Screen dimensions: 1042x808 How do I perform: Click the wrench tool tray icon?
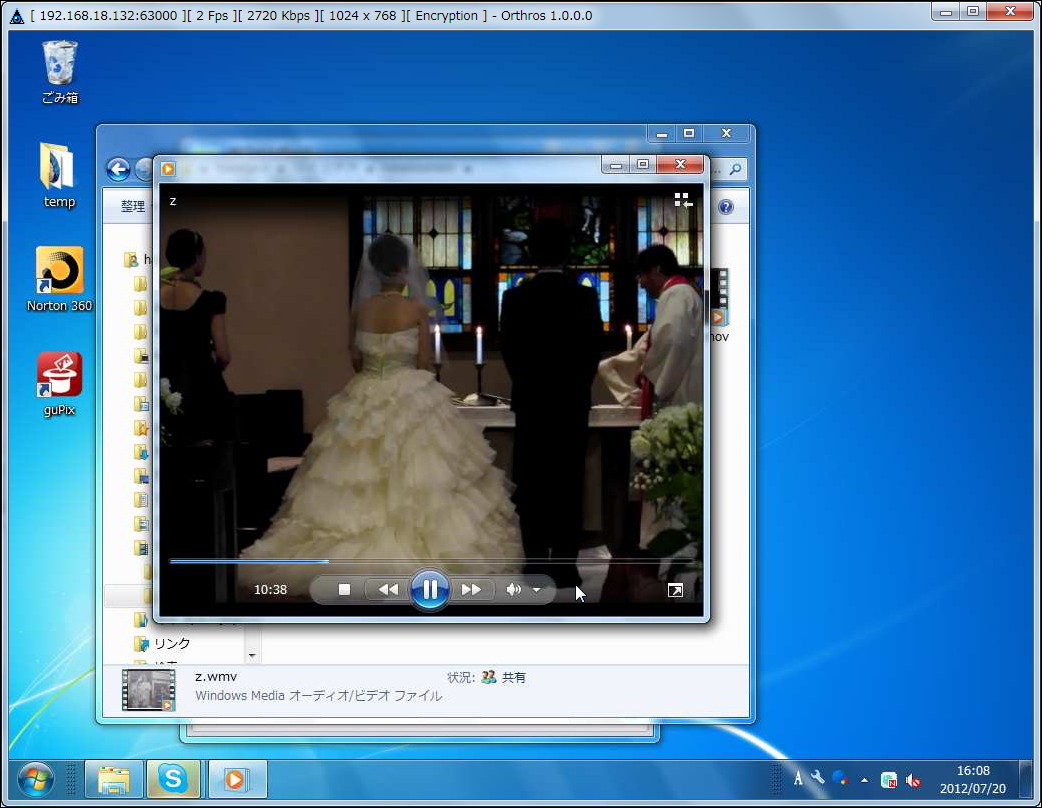817,777
